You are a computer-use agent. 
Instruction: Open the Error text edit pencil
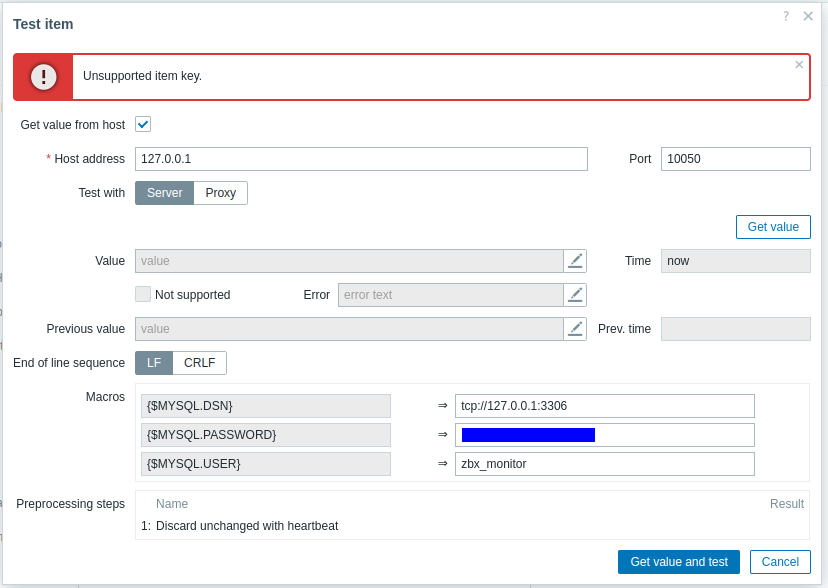point(575,295)
